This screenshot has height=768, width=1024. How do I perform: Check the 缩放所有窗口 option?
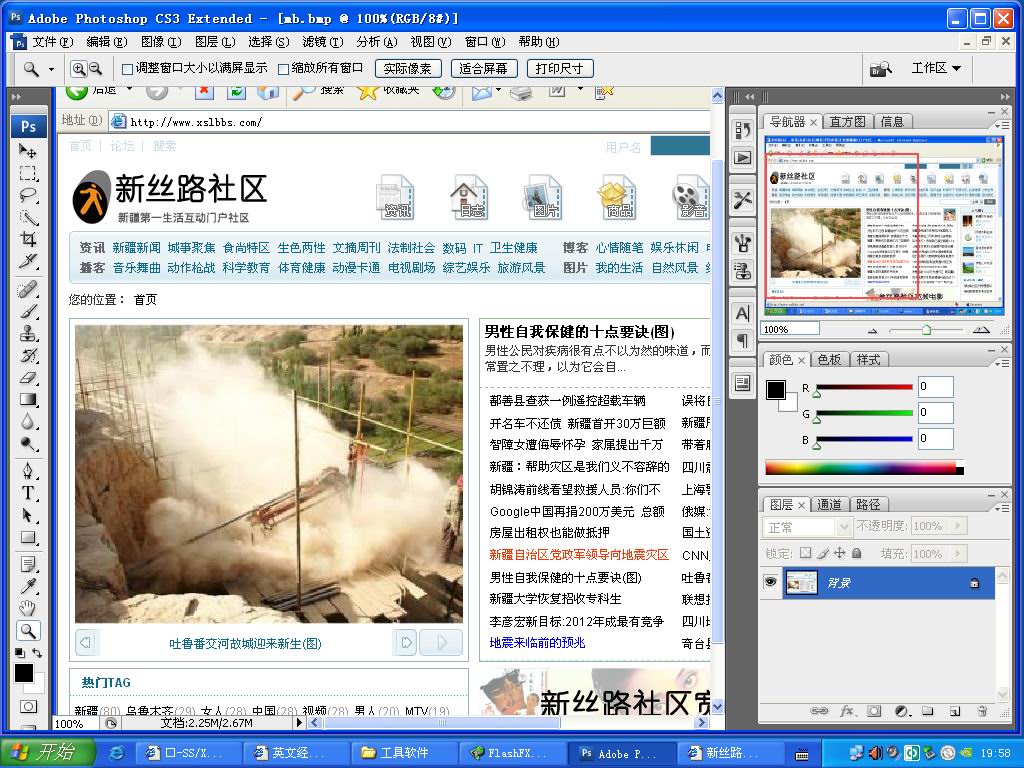tap(283, 69)
